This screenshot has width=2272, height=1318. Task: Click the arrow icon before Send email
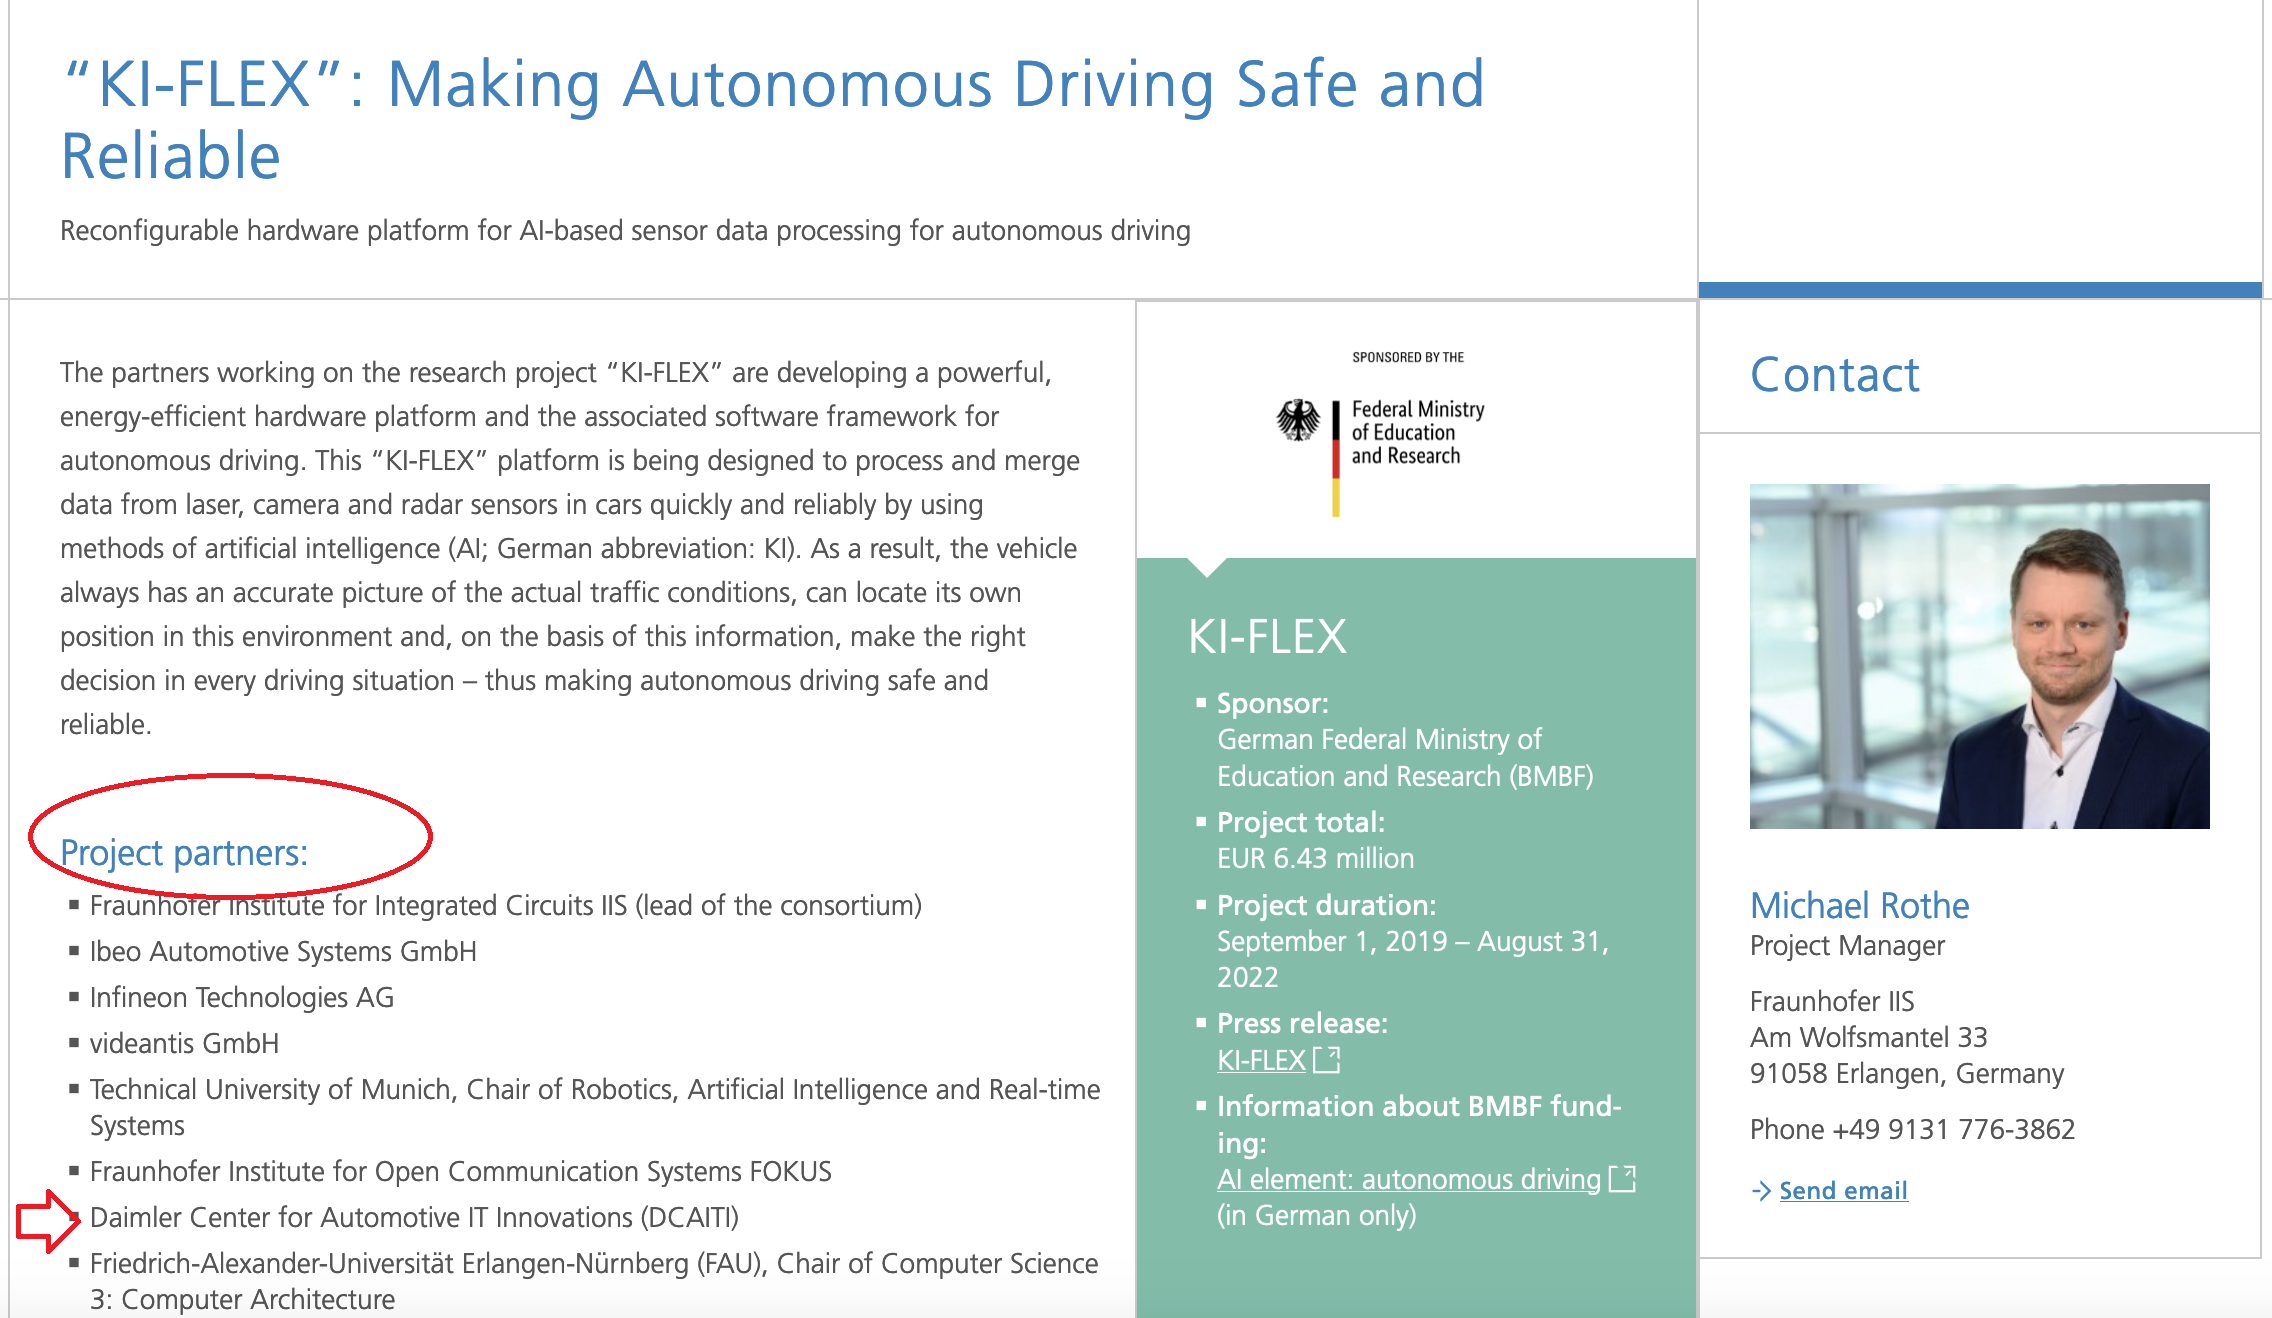click(x=1761, y=1190)
